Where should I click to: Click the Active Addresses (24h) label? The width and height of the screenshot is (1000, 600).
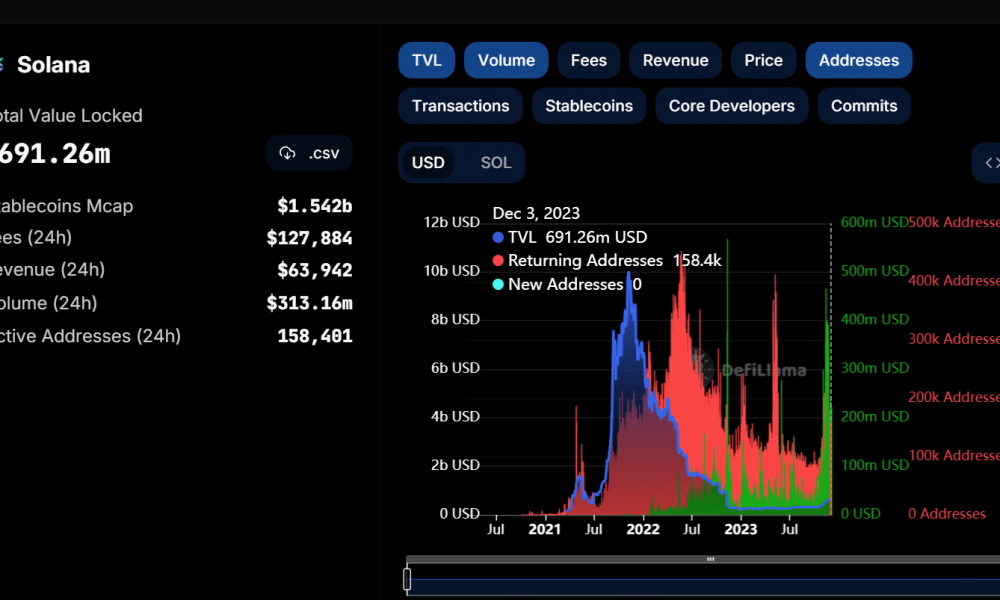[90, 336]
